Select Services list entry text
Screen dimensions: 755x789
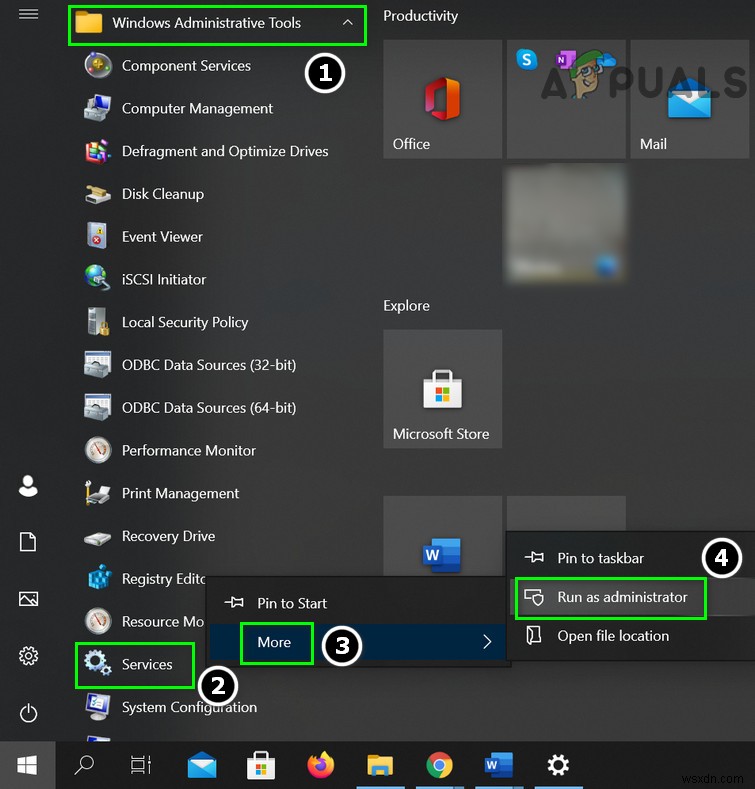click(x=147, y=664)
